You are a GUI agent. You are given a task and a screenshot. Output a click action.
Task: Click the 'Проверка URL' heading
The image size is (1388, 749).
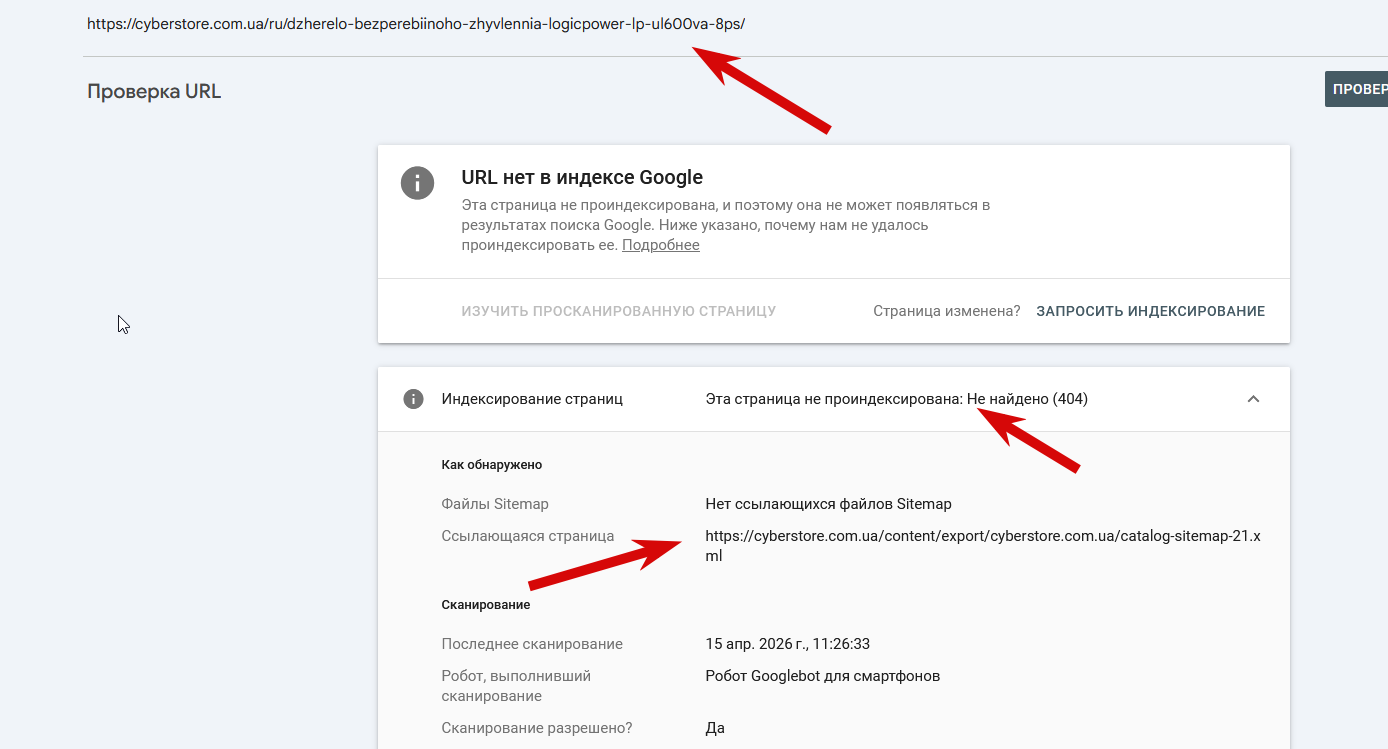154,92
